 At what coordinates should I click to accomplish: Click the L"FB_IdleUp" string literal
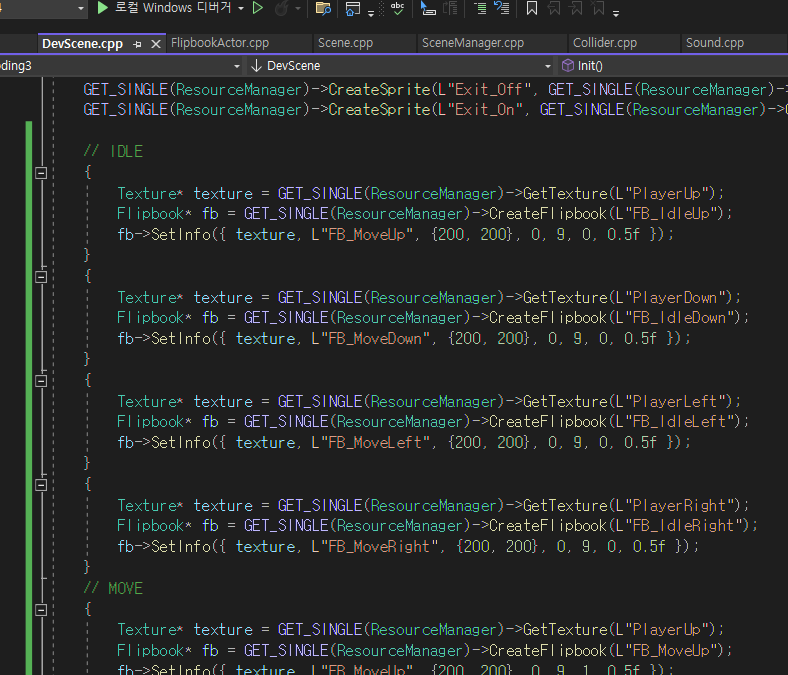point(664,214)
